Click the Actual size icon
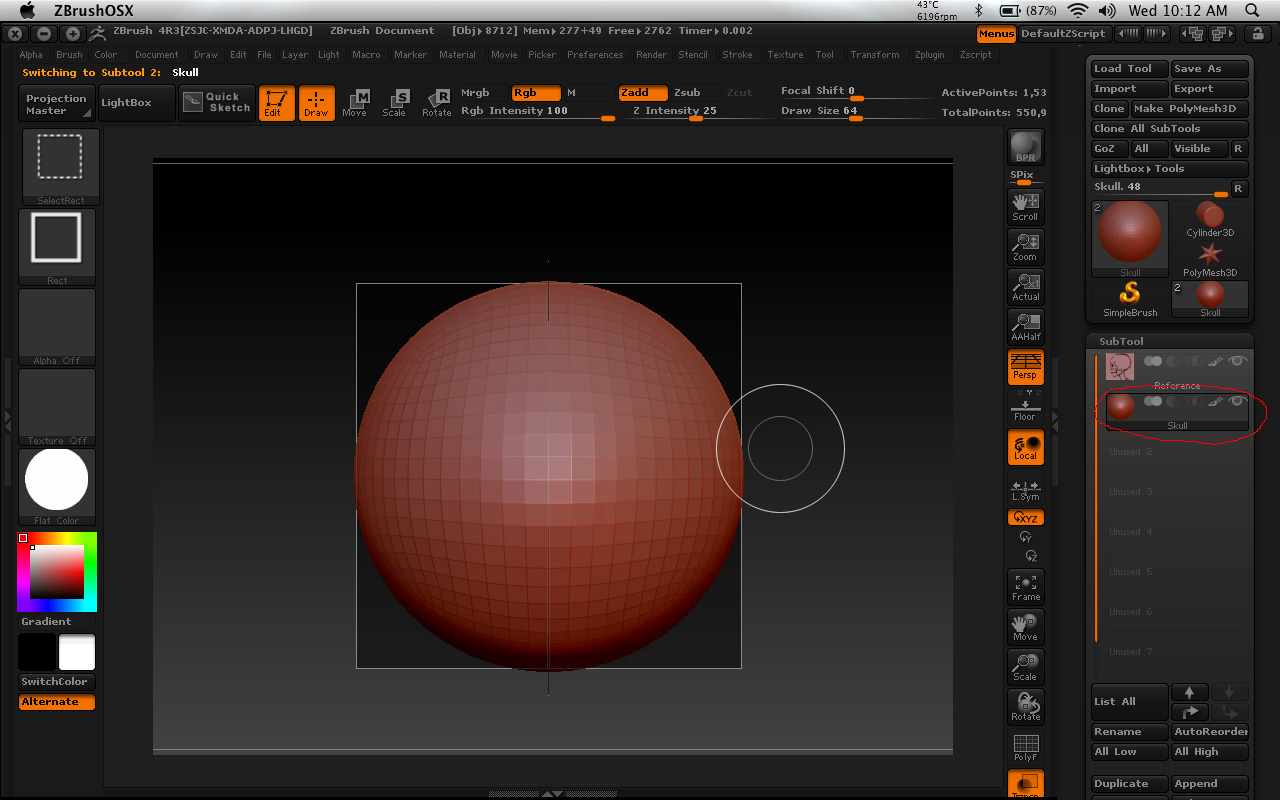This screenshot has height=800, width=1280. [x=1025, y=286]
